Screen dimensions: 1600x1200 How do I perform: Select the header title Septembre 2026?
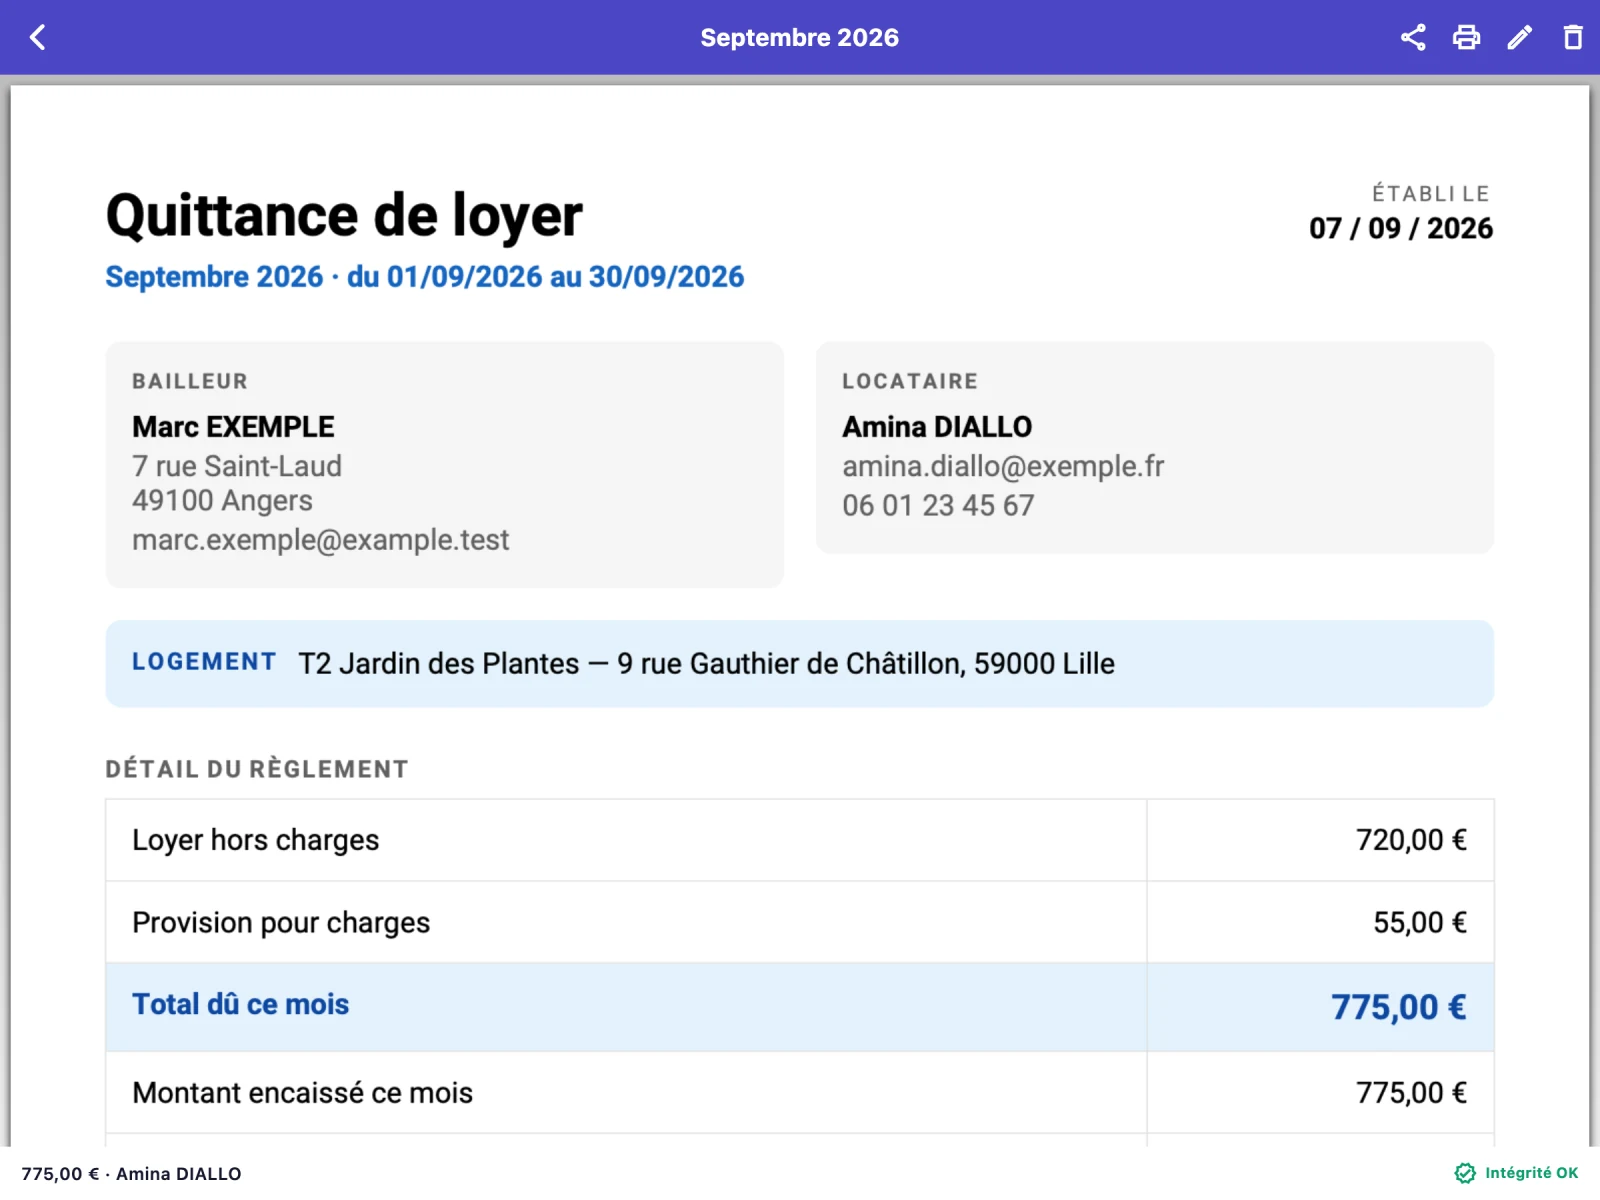click(x=800, y=38)
